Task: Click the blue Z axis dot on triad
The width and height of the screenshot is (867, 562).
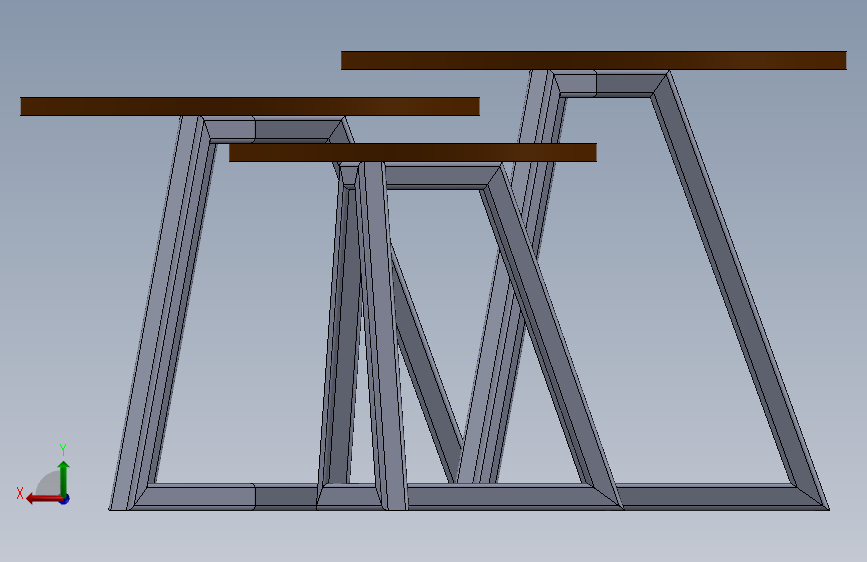Action: tap(65, 499)
